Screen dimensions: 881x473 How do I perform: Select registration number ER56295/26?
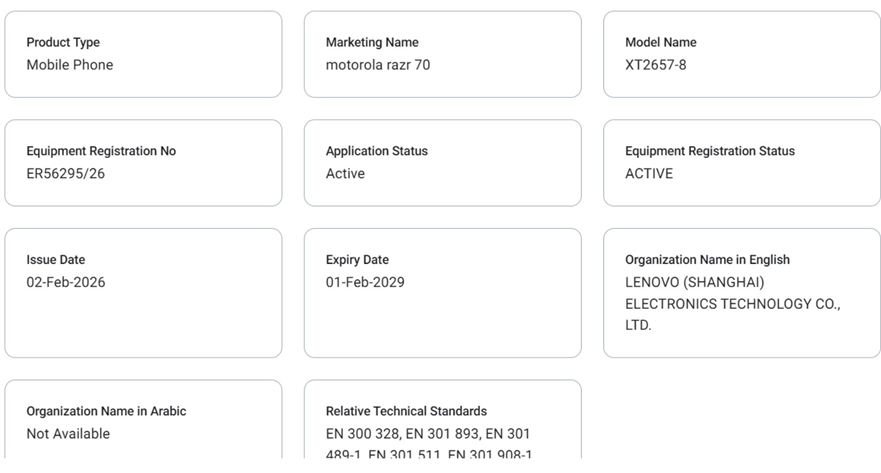tap(66, 174)
